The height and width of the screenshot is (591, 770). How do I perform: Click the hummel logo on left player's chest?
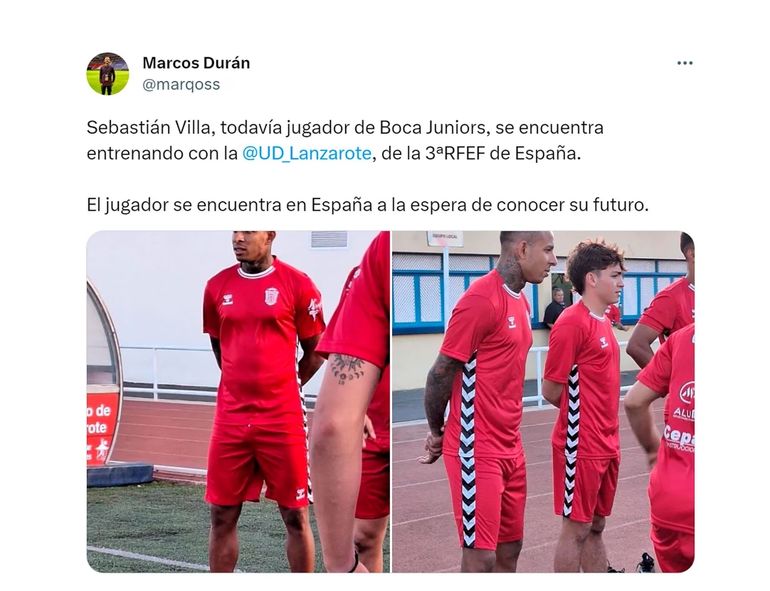tap(227, 299)
